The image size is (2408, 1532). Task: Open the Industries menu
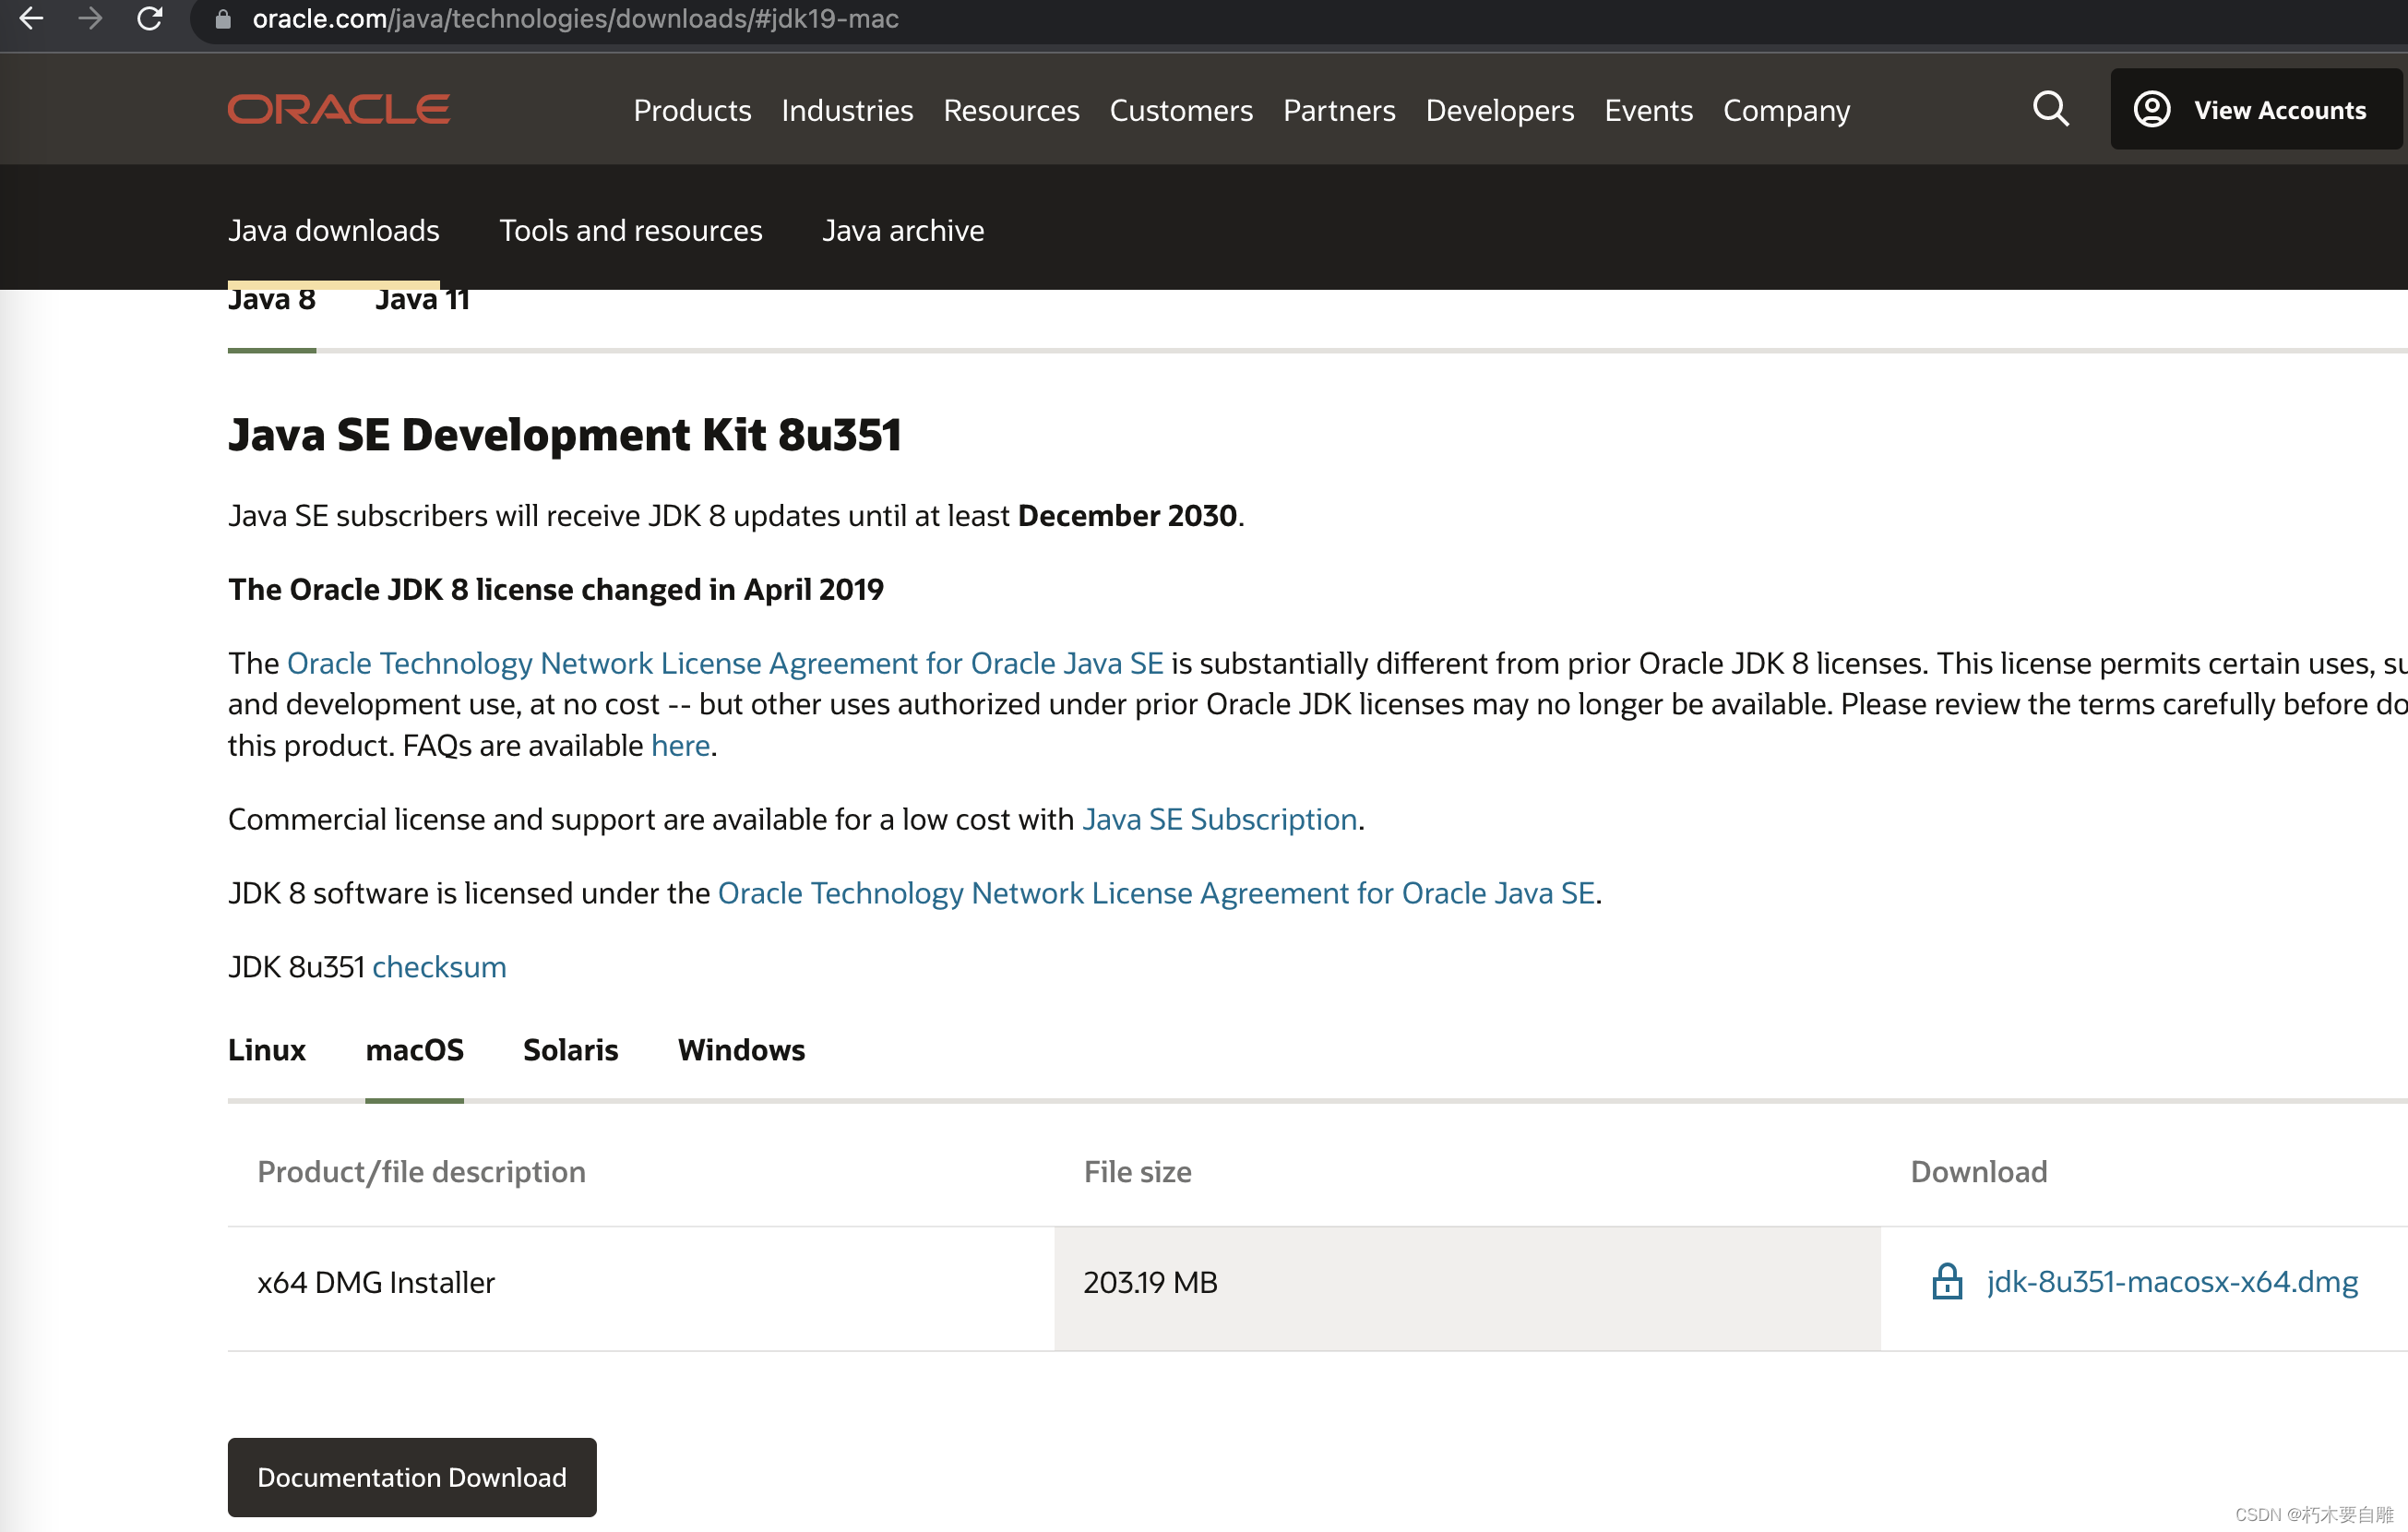[847, 110]
